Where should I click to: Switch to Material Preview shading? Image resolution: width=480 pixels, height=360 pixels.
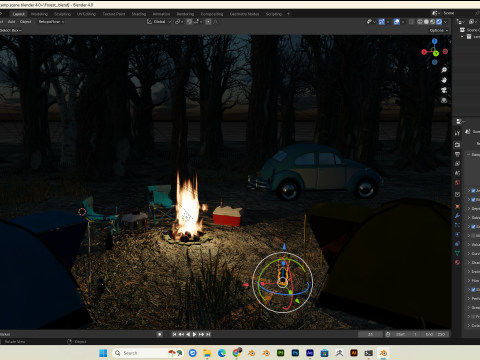click(x=433, y=22)
